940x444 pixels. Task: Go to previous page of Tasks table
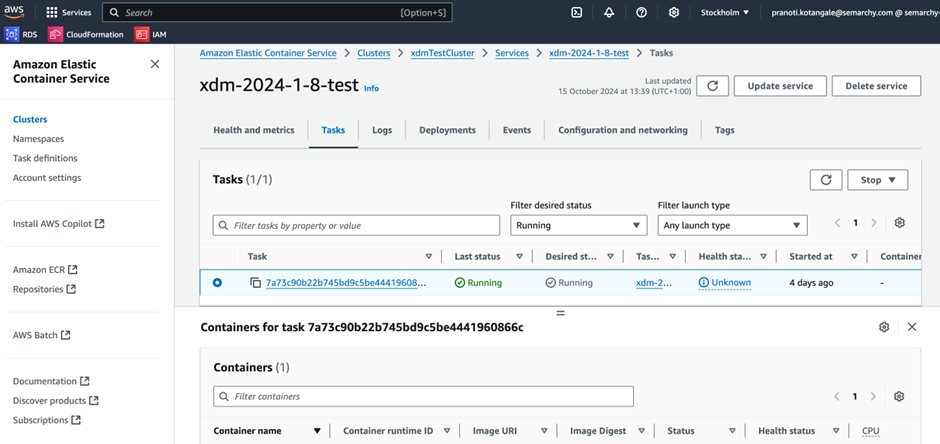837,223
